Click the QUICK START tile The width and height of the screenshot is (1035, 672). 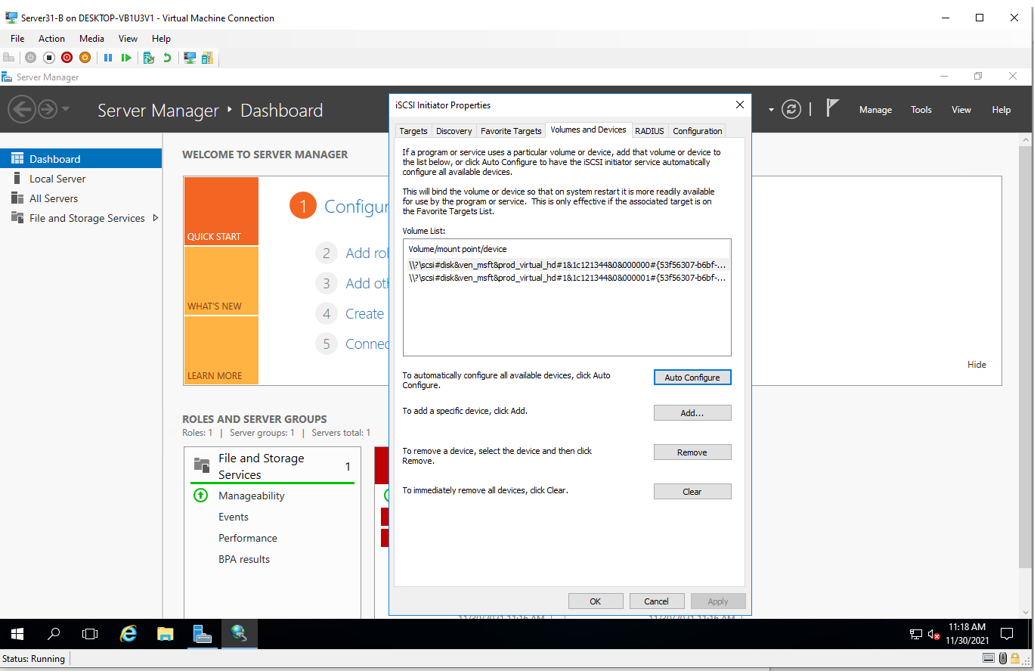point(221,211)
